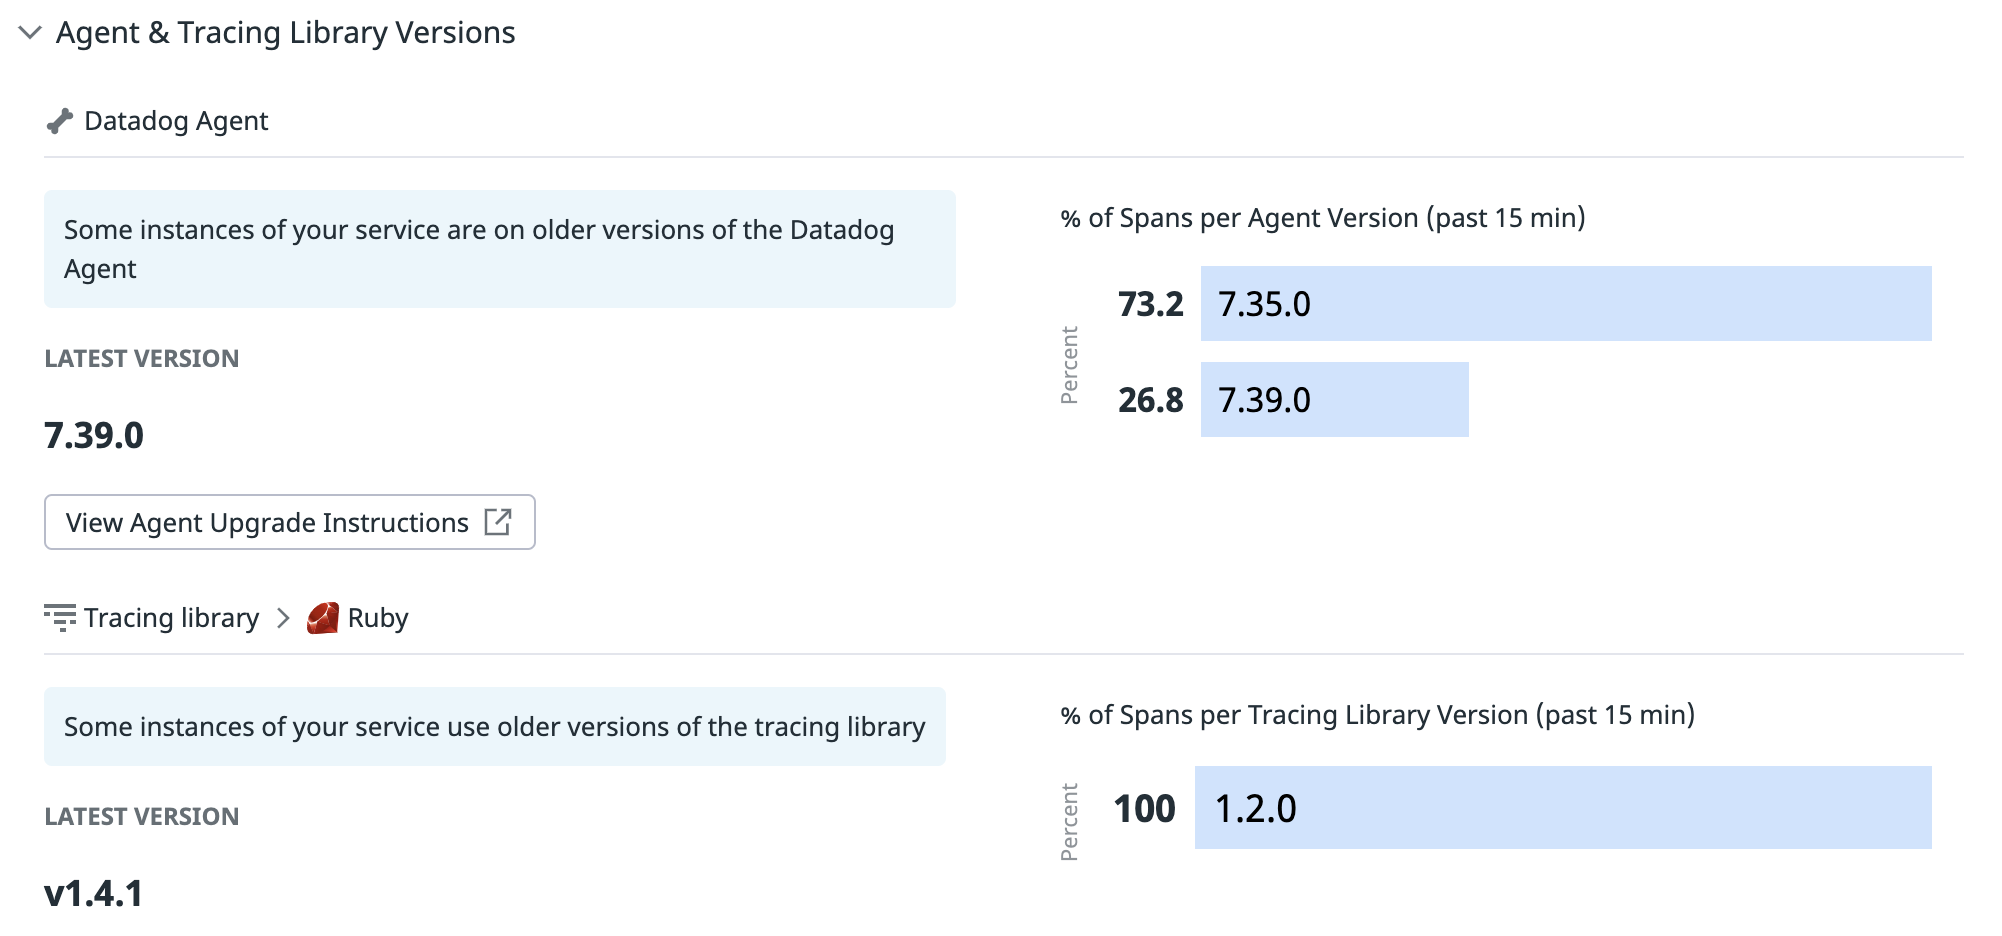Click the chevron between Tracing library and Ruby
The height and width of the screenshot is (936, 2002).
[x=283, y=618]
